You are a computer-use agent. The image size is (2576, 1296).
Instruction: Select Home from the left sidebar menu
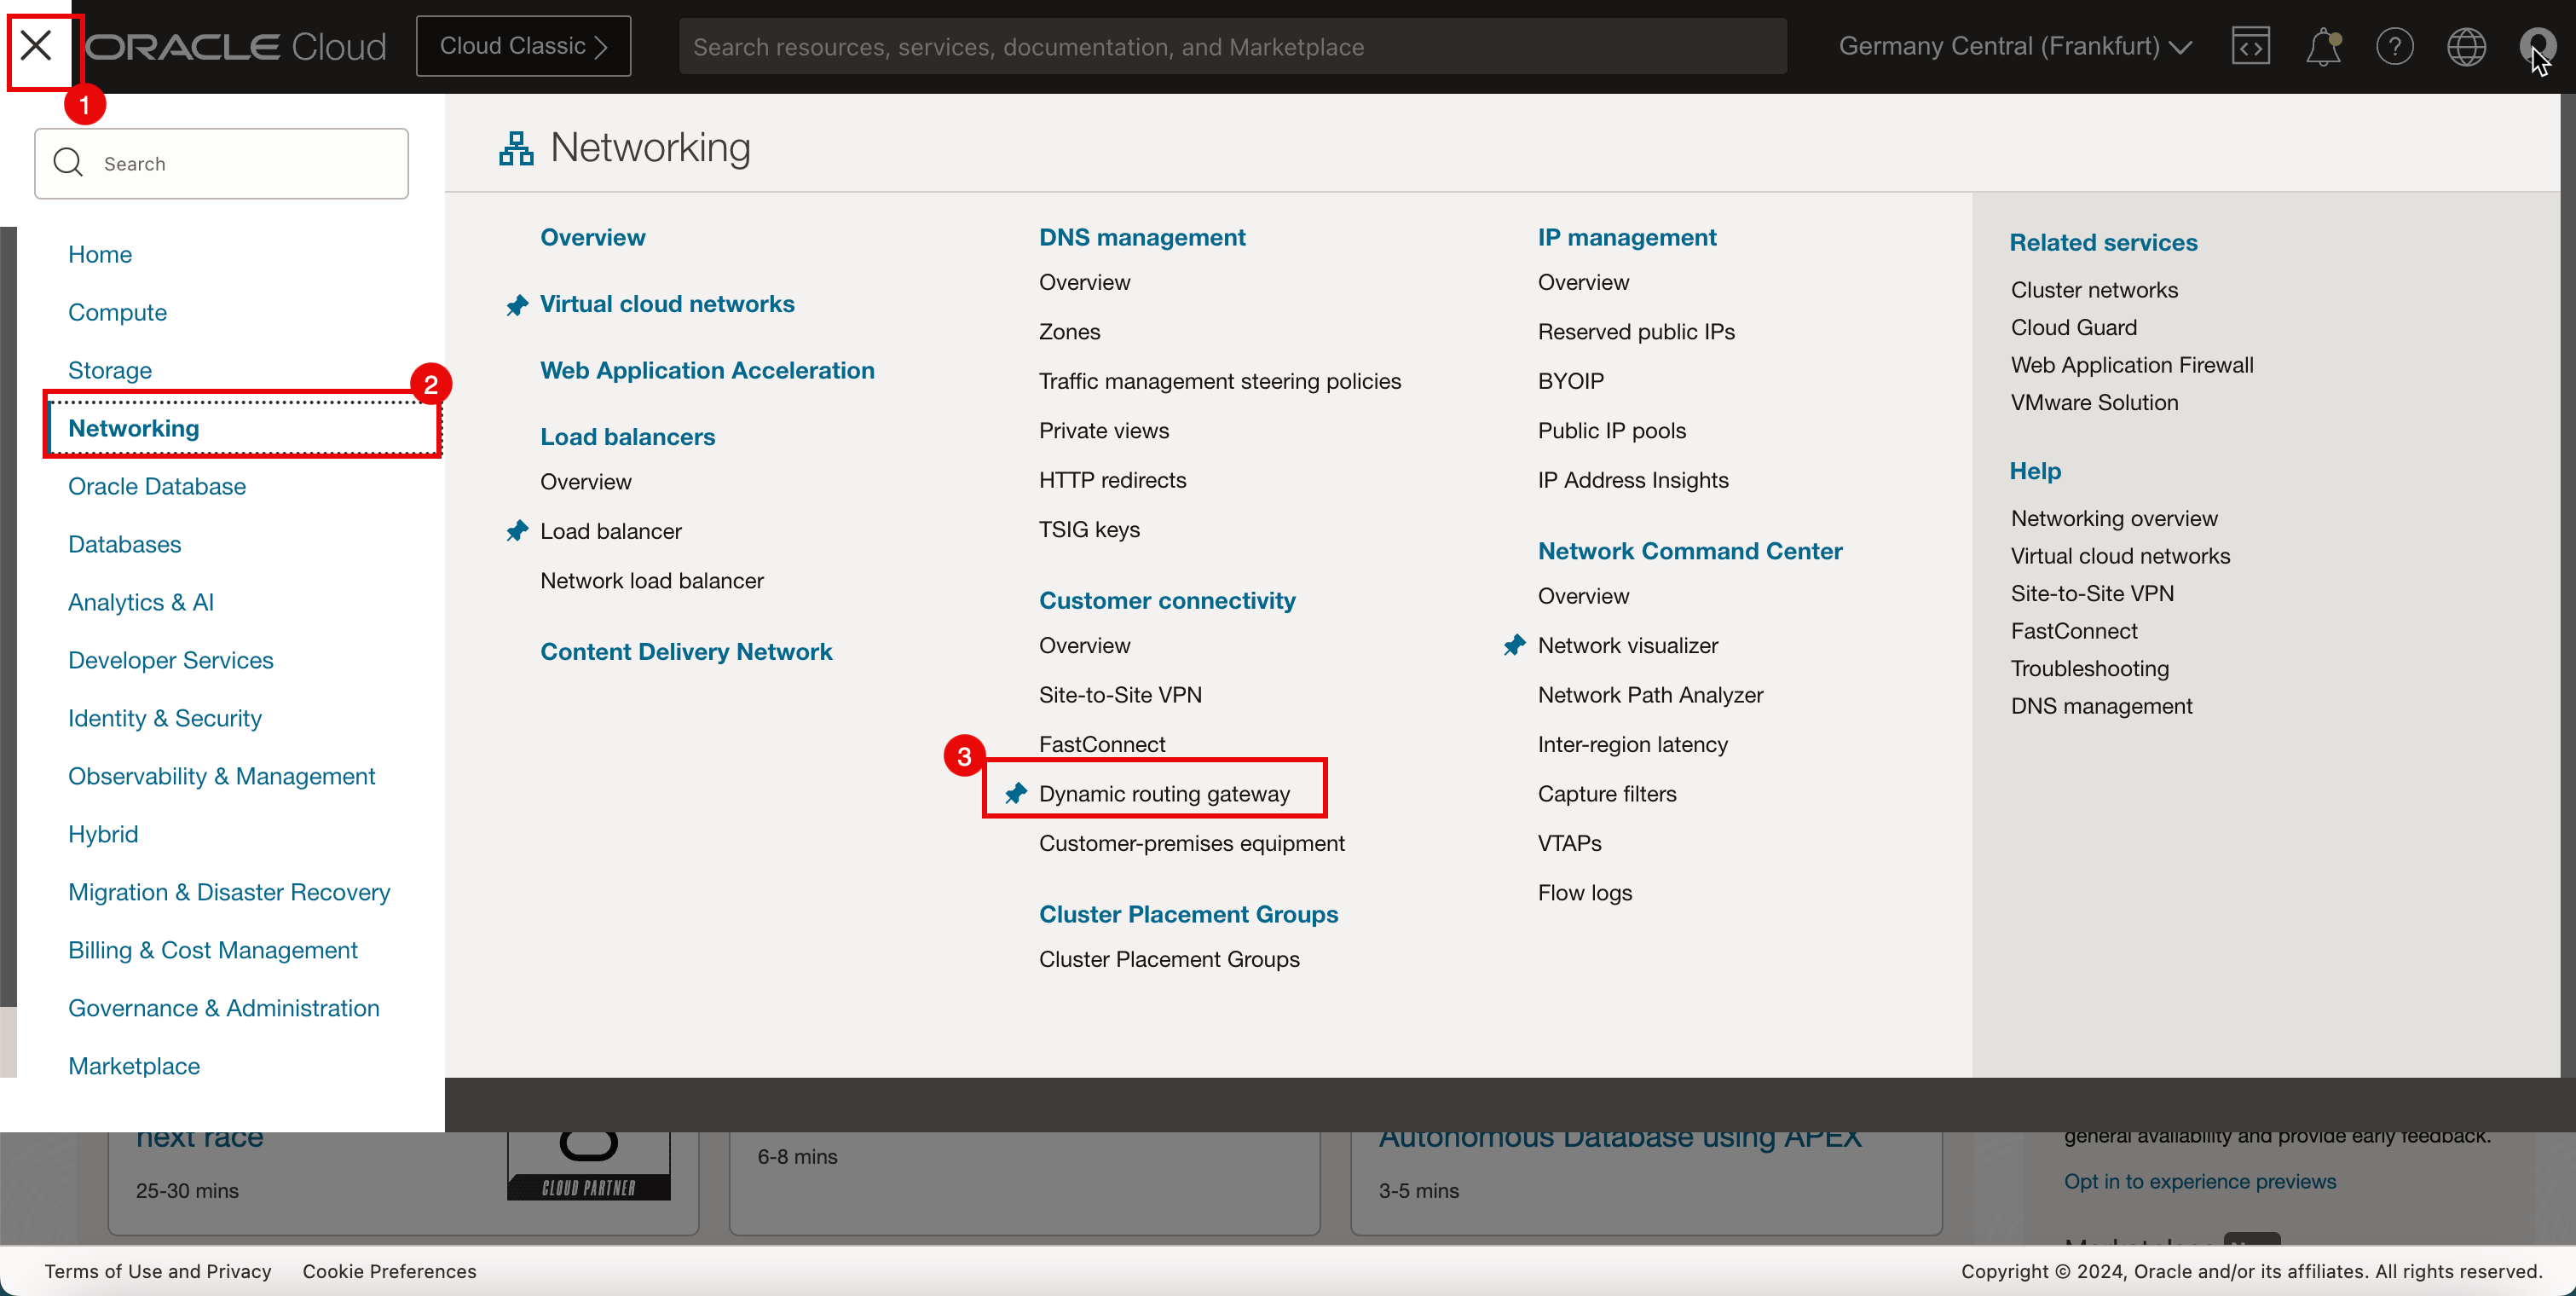point(99,253)
